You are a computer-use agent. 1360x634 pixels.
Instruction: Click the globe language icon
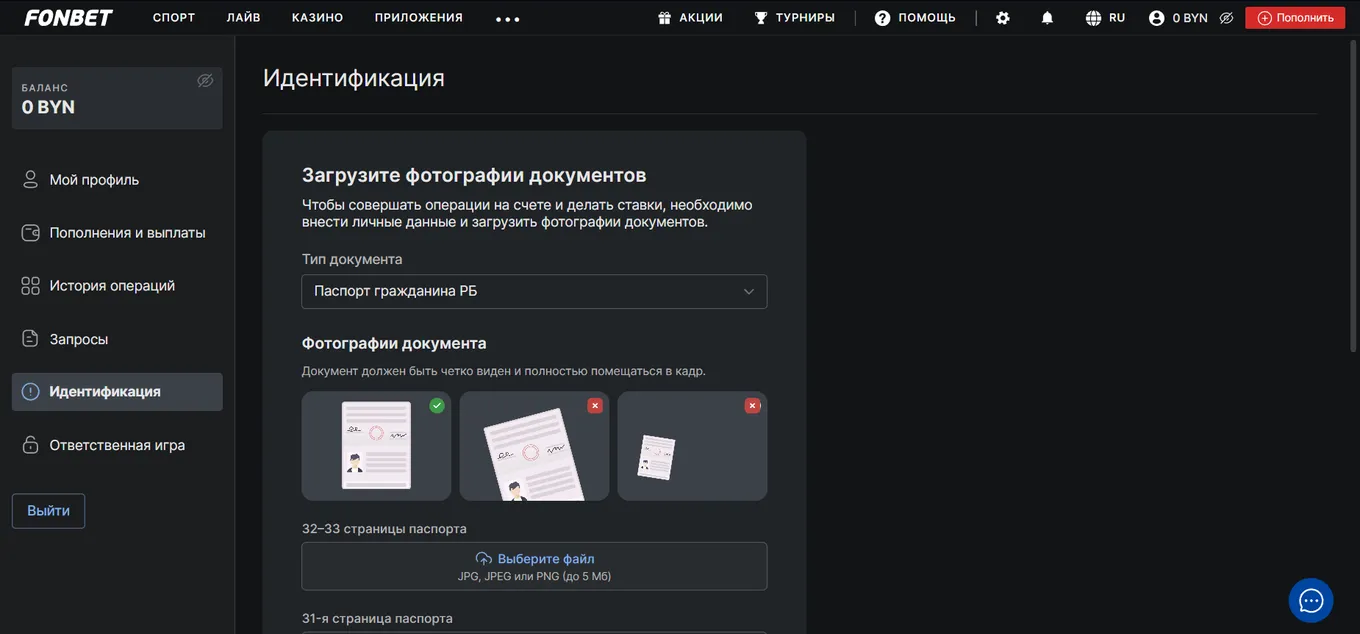[1093, 18]
